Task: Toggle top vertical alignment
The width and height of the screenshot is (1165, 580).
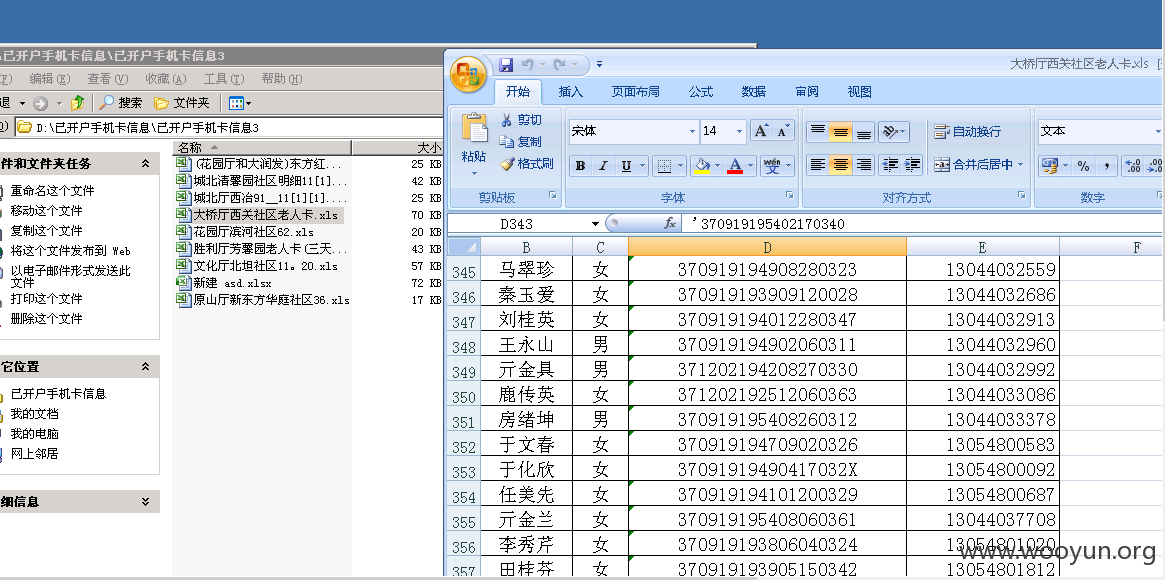Action: click(817, 131)
